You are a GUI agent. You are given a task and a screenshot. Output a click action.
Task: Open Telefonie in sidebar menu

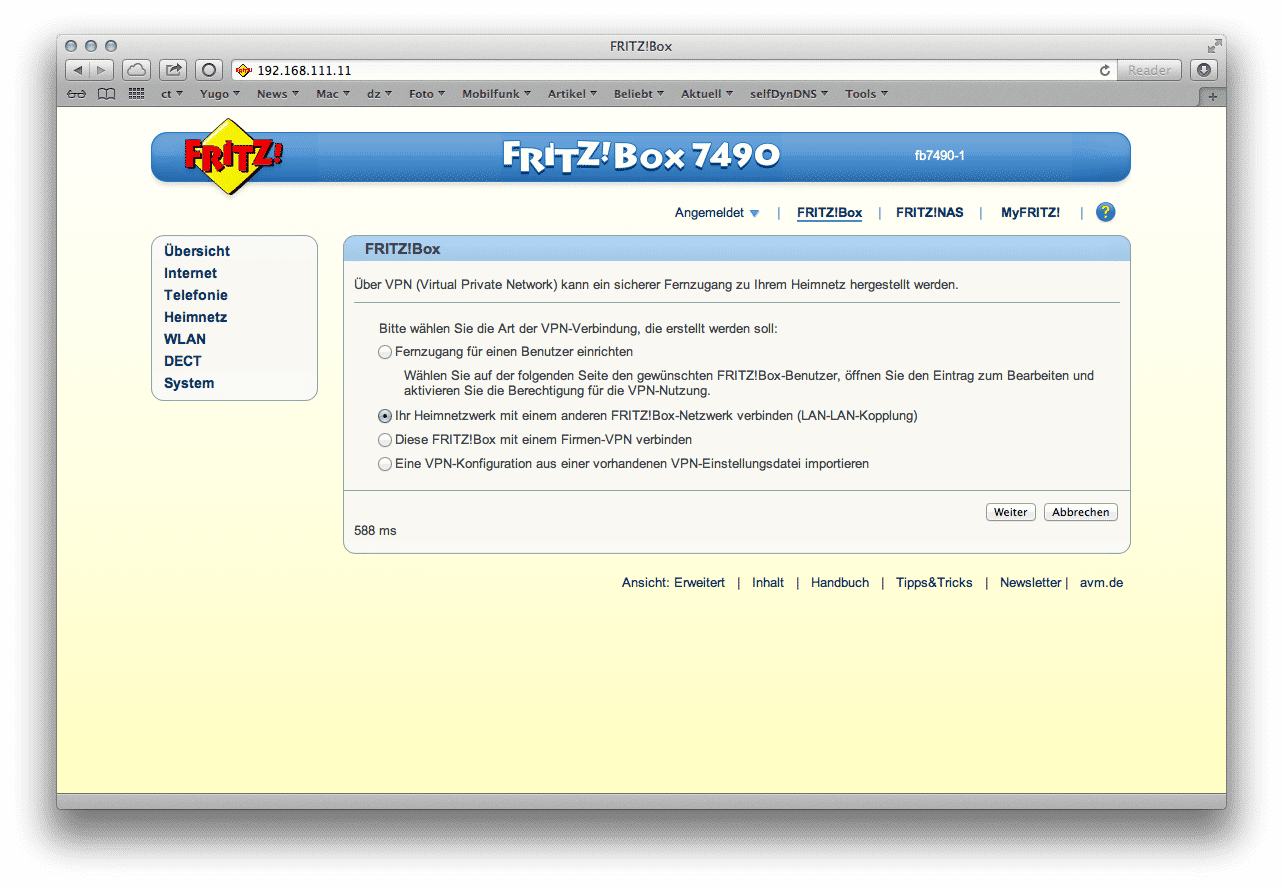[x=196, y=295]
